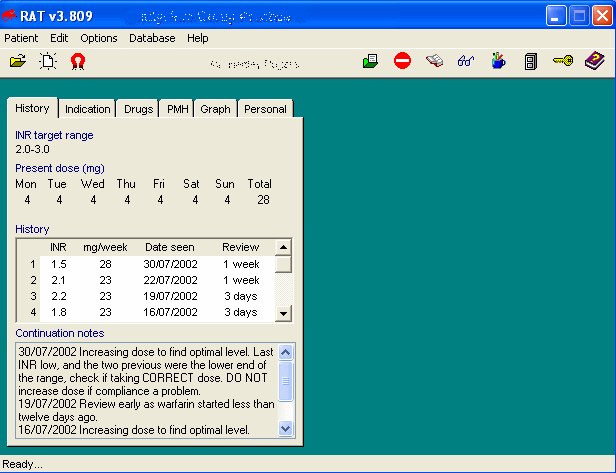
Task: Click History table scroll down arrow
Action: pos(283,314)
